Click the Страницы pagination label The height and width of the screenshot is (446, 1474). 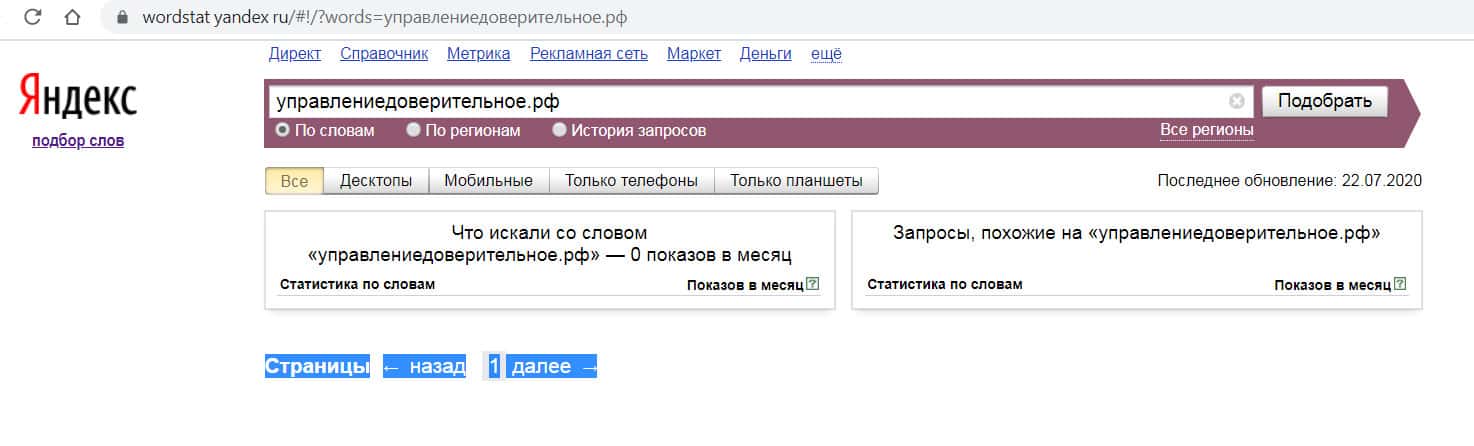tap(317, 367)
